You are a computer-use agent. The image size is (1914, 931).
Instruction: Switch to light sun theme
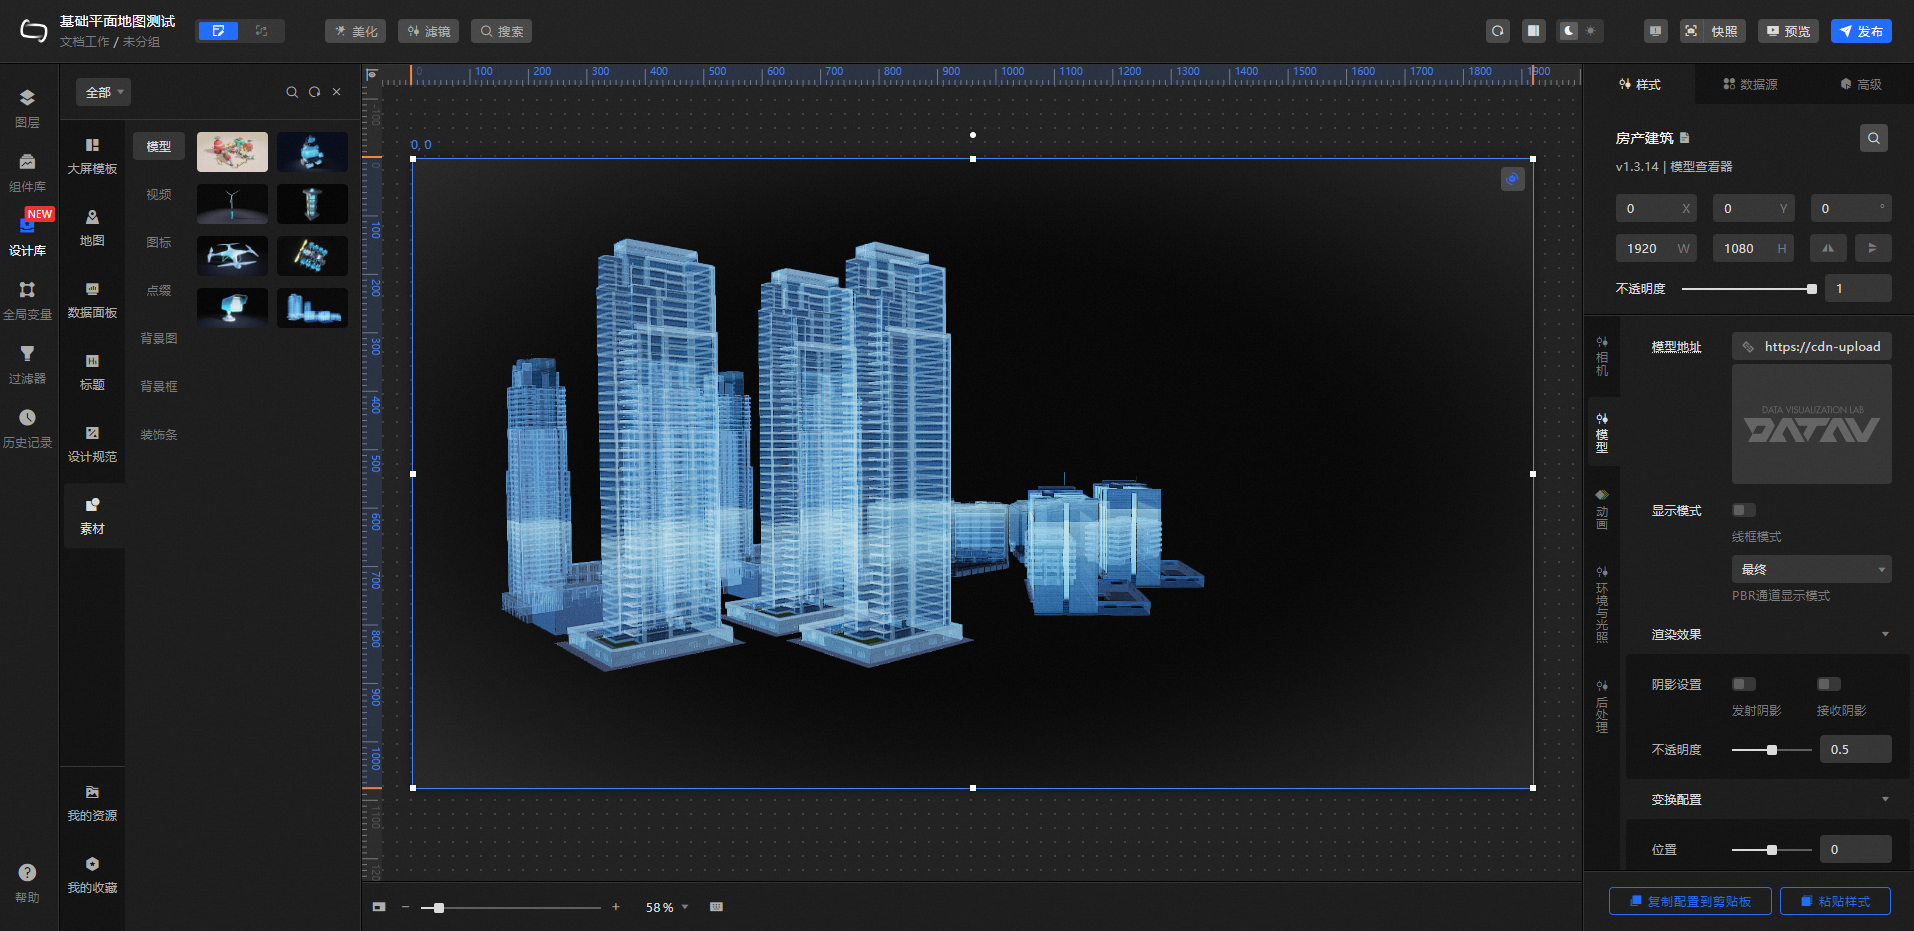1591,31
